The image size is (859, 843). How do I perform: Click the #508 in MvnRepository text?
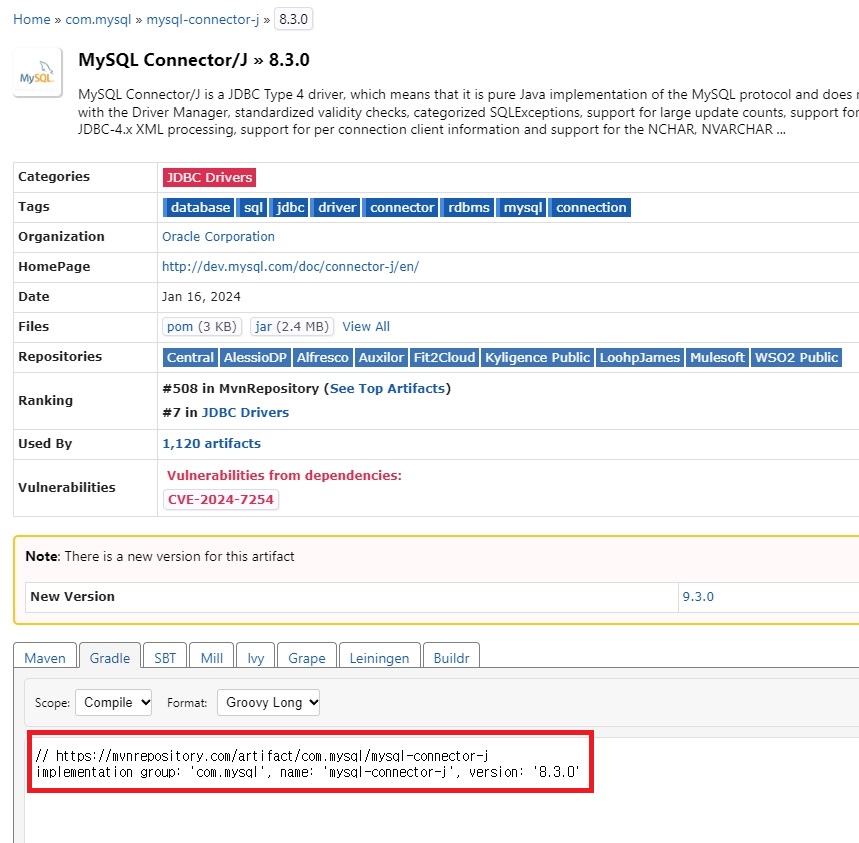point(240,389)
